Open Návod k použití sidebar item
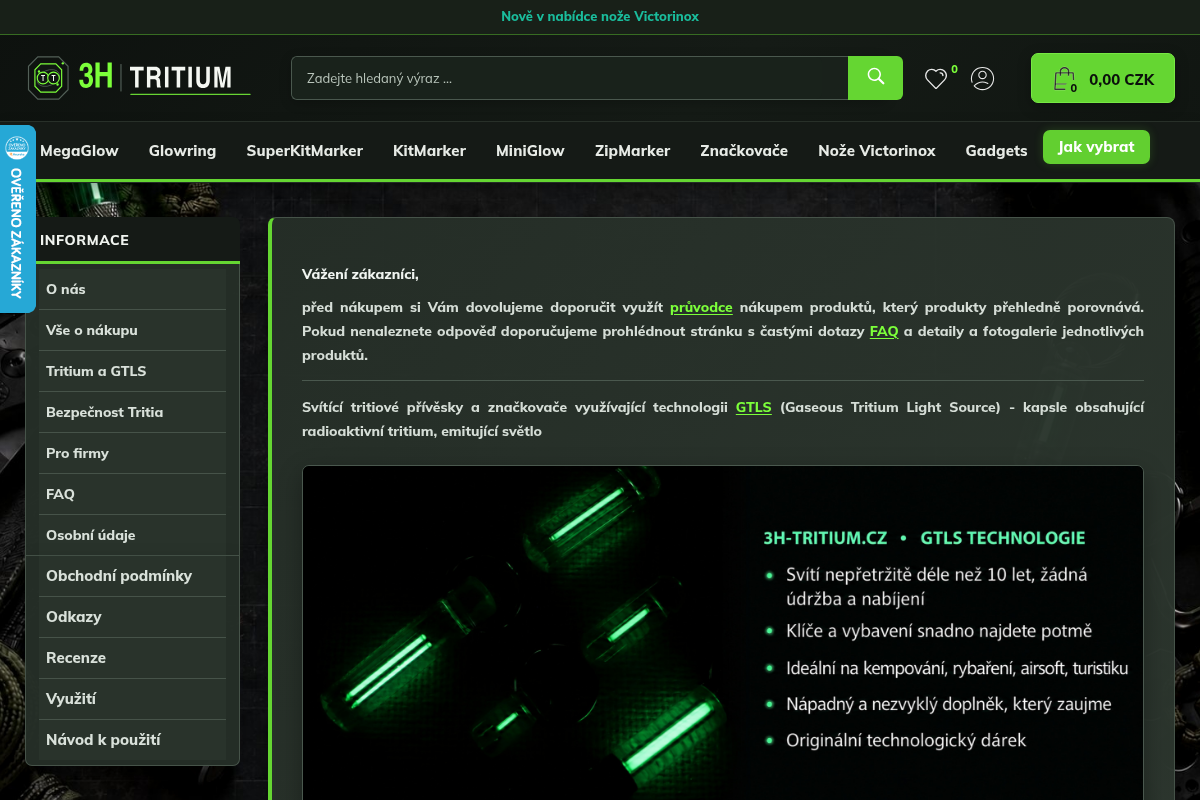The image size is (1200, 800). click(x=133, y=740)
